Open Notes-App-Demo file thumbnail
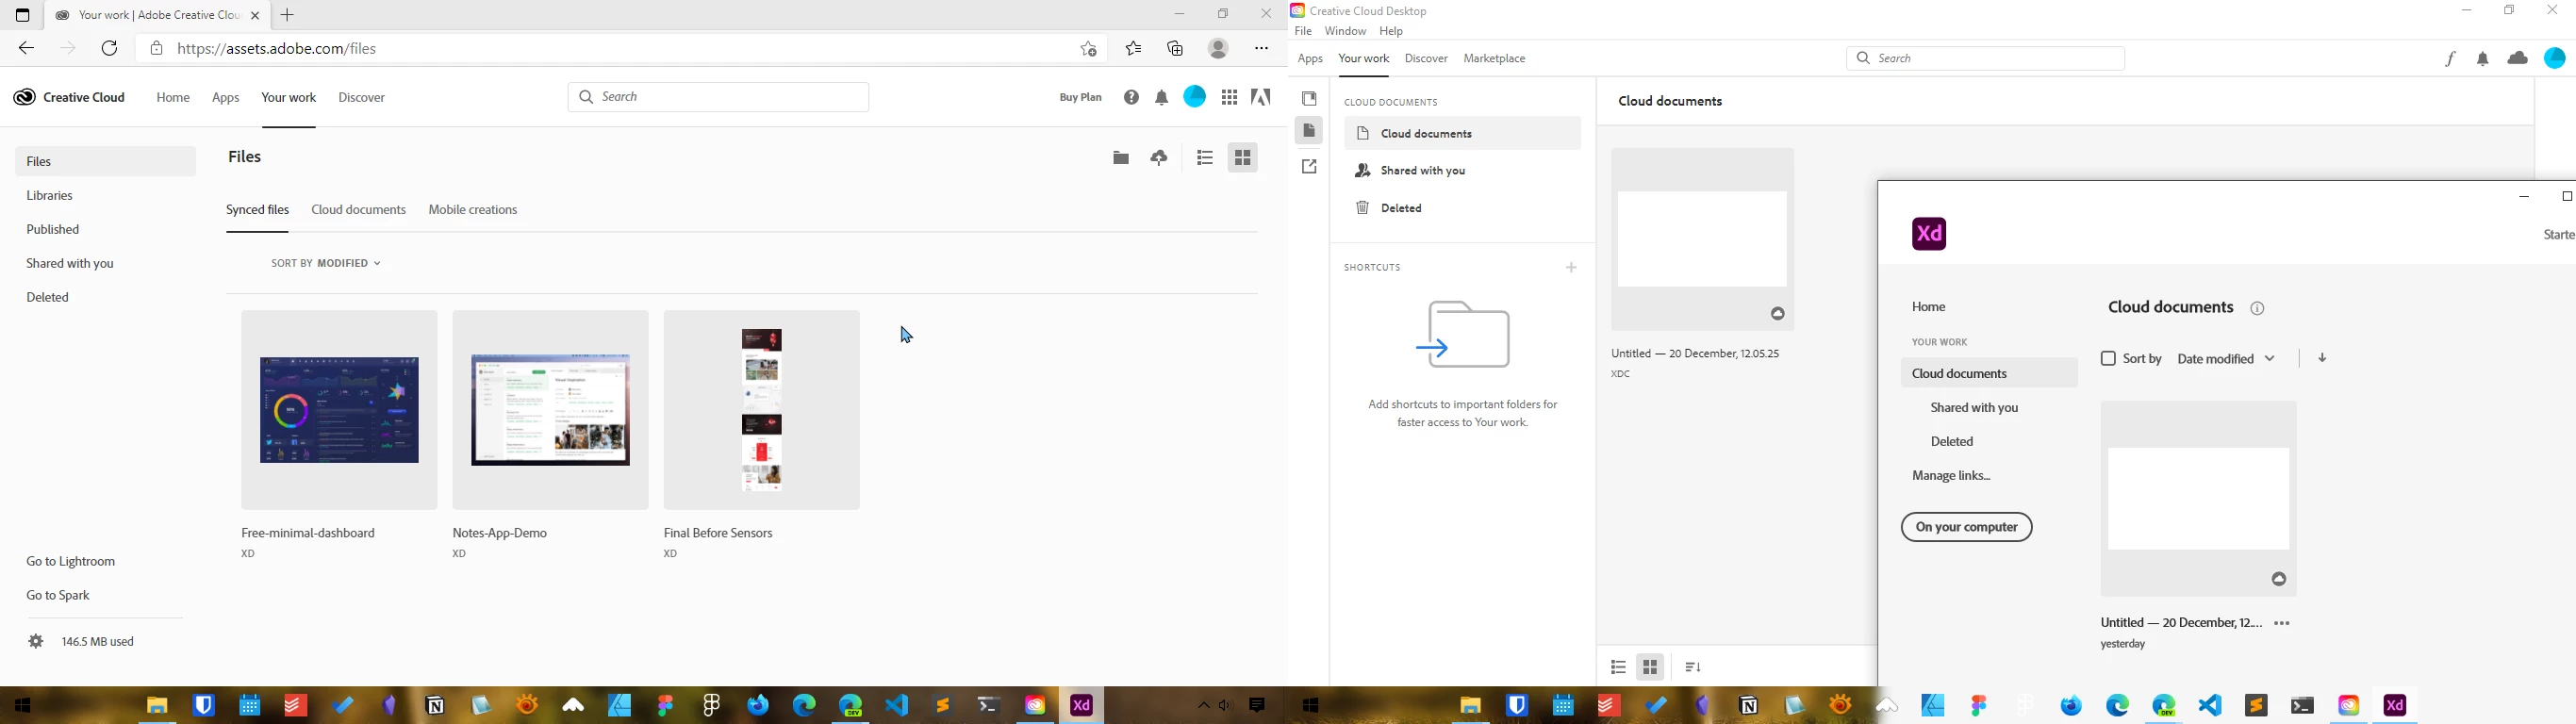The width and height of the screenshot is (2576, 724). point(550,410)
